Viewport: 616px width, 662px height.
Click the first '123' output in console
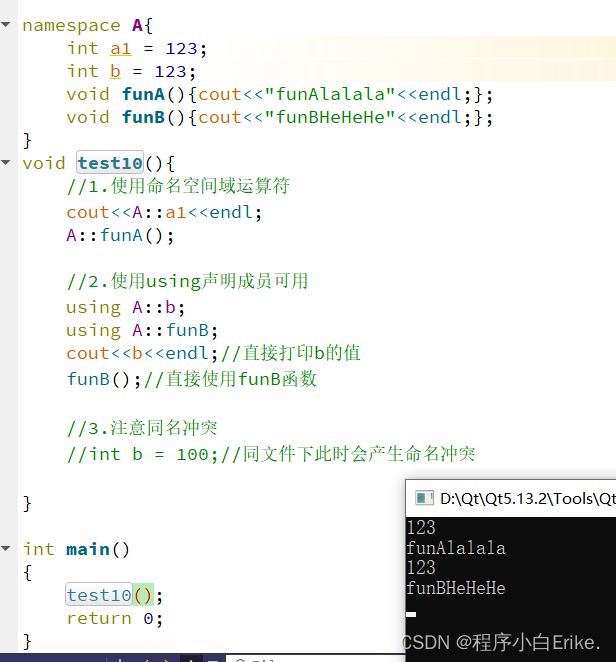coord(421,528)
